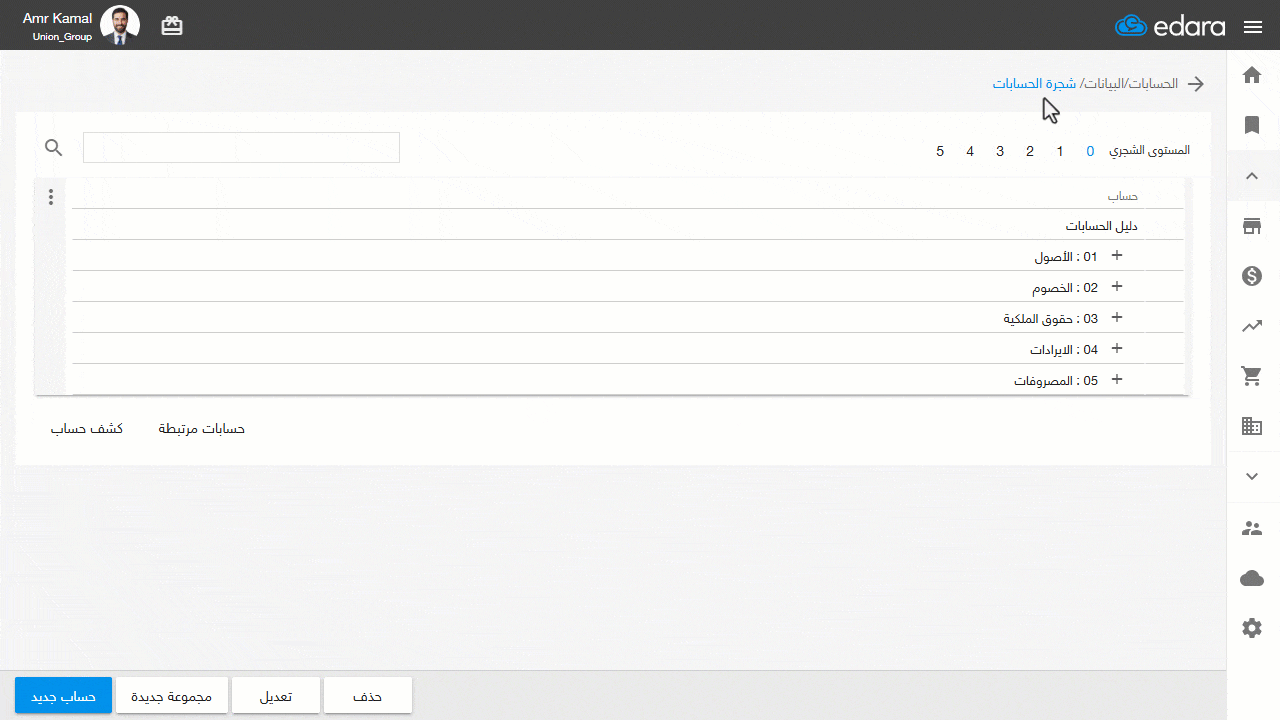The image size is (1280, 720).
Task: Open the cloud icon in sidebar
Action: (x=1252, y=578)
